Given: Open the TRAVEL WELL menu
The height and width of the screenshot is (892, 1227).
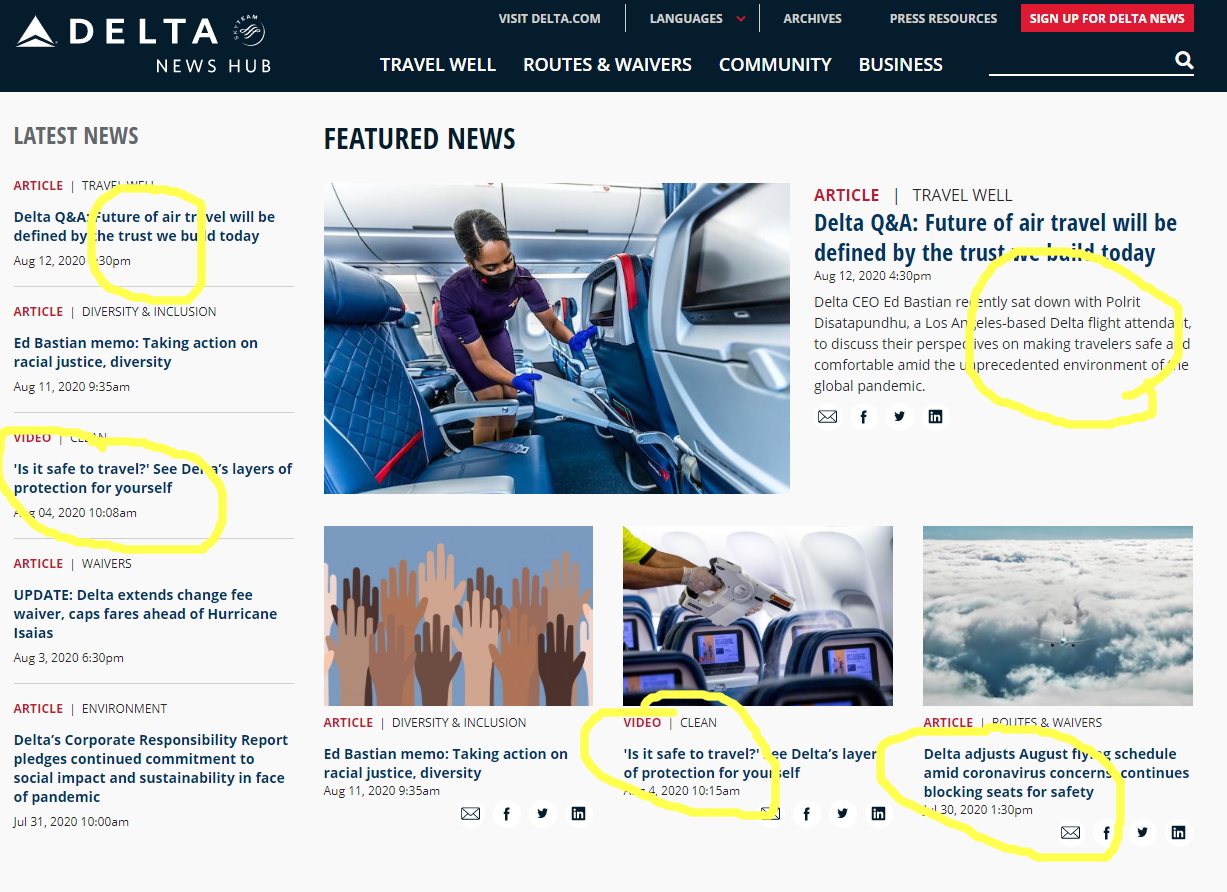Looking at the screenshot, I should [x=437, y=64].
